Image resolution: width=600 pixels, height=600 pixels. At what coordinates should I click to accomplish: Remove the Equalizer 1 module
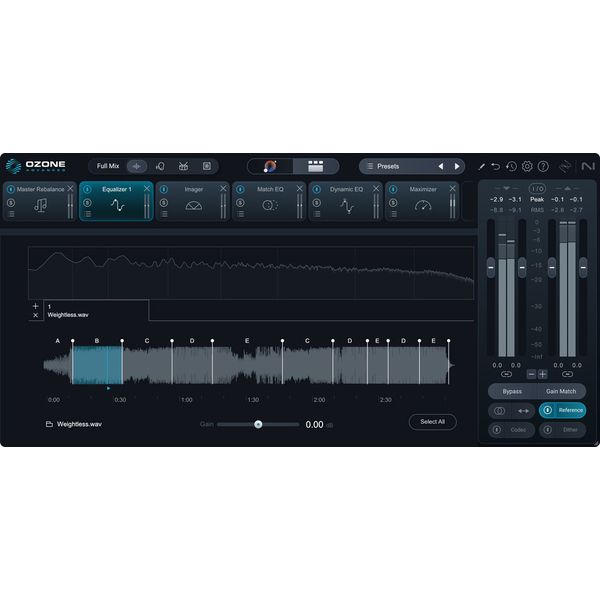pyautogui.click(x=147, y=188)
